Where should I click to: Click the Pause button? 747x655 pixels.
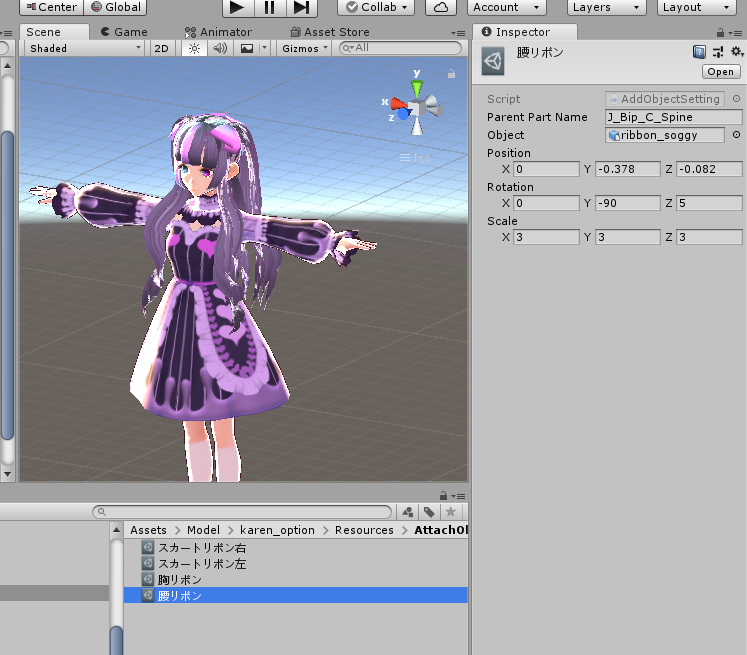click(x=269, y=7)
